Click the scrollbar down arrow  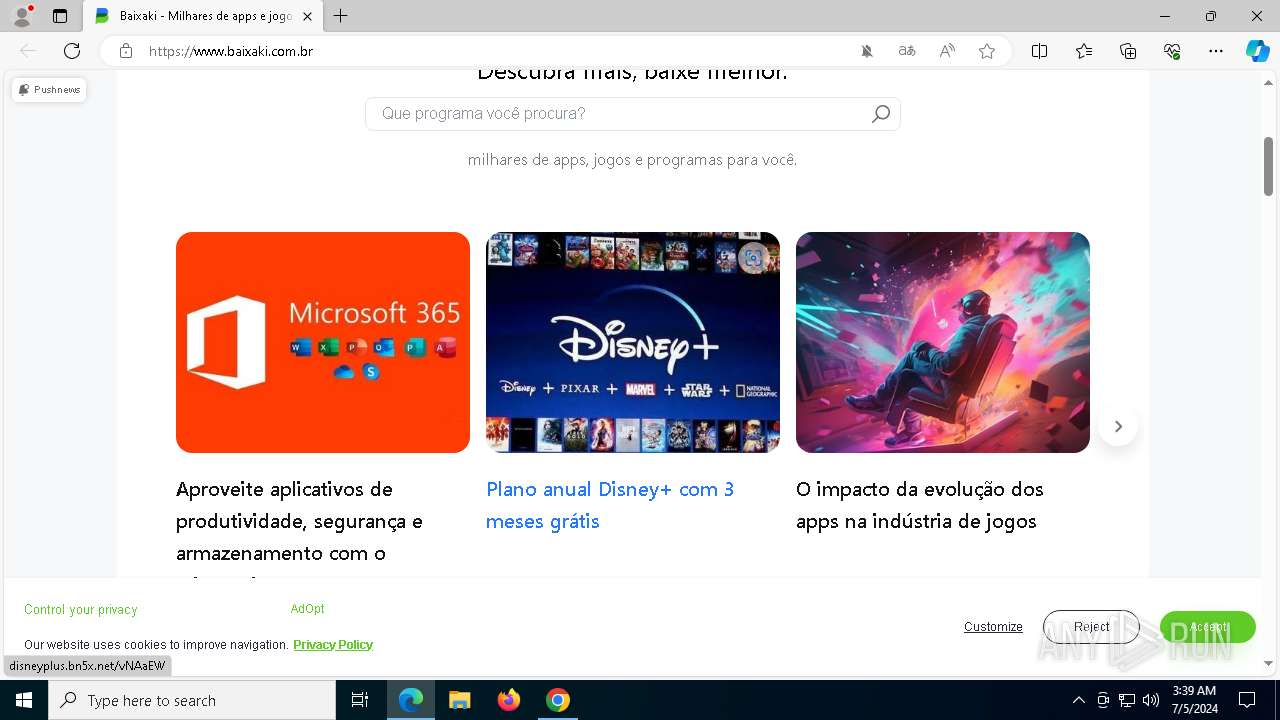point(1269,663)
